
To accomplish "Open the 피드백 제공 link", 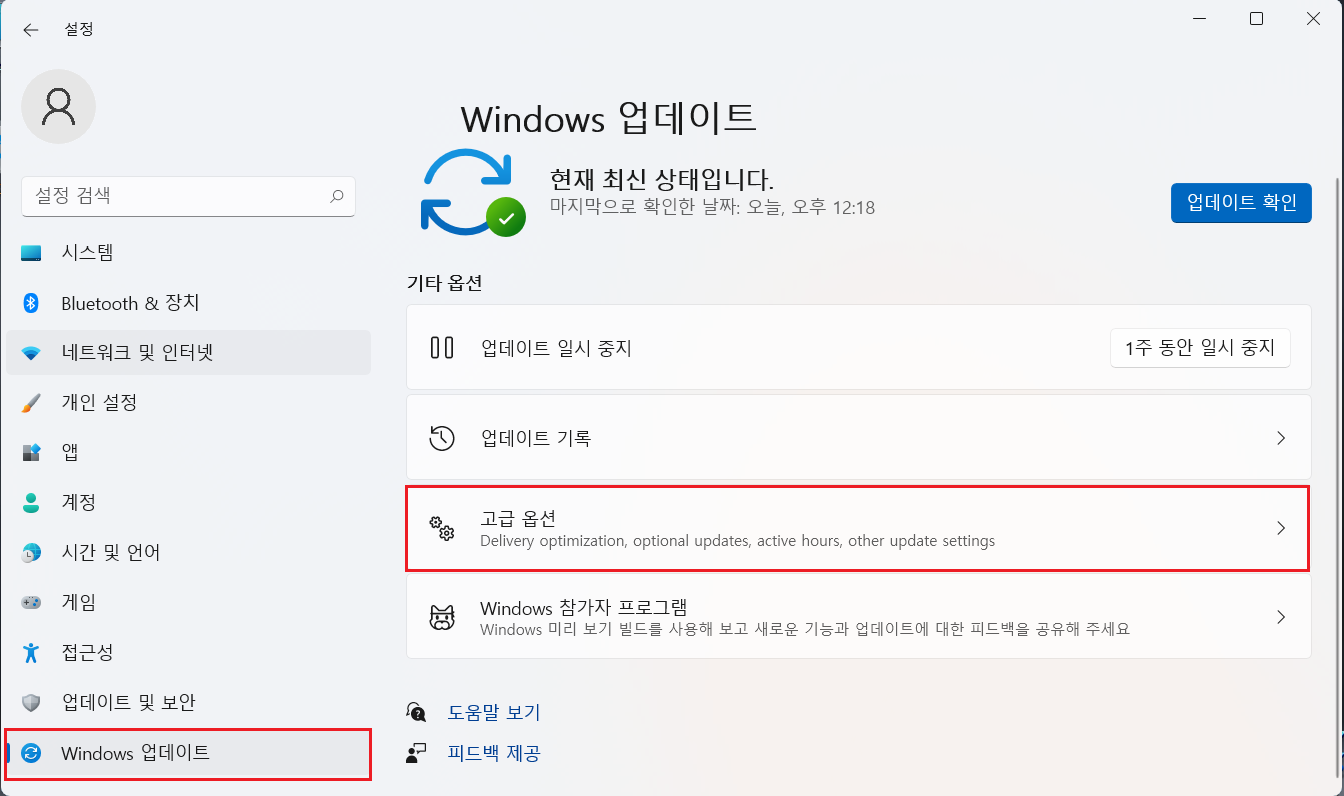I will pyautogui.click(x=494, y=753).
